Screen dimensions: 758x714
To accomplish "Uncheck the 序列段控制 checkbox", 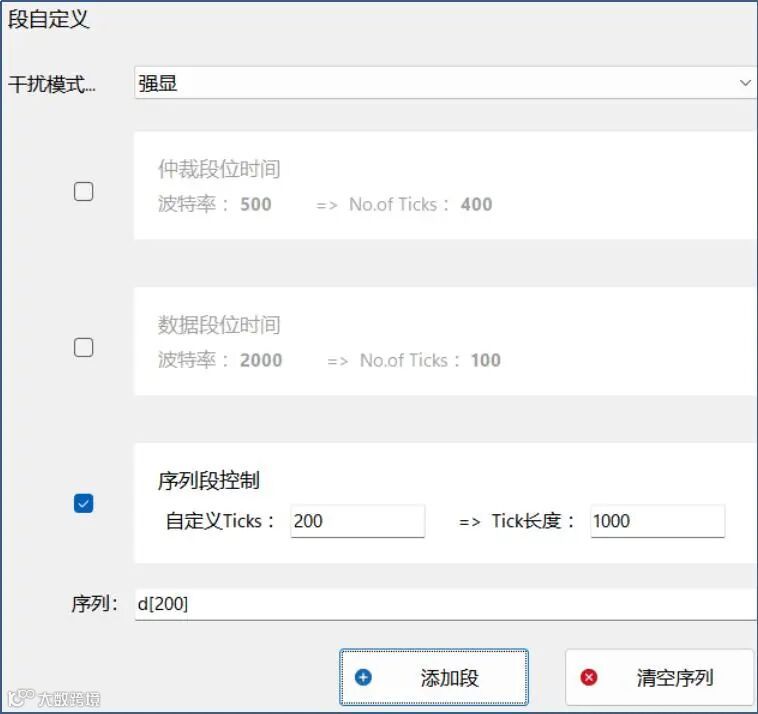I will click(84, 503).
